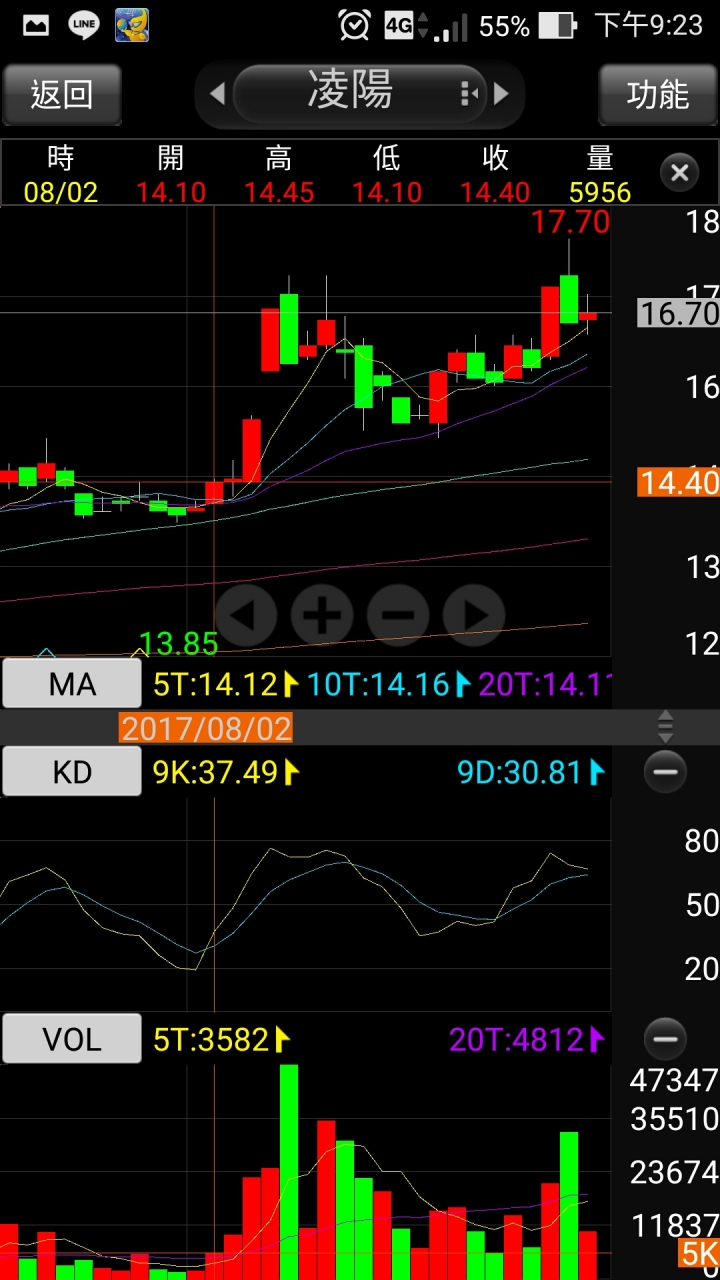Image resolution: width=720 pixels, height=1280 pixels.
Task: Move chart cursor left with overlay arrow
Action: (246, 615)
